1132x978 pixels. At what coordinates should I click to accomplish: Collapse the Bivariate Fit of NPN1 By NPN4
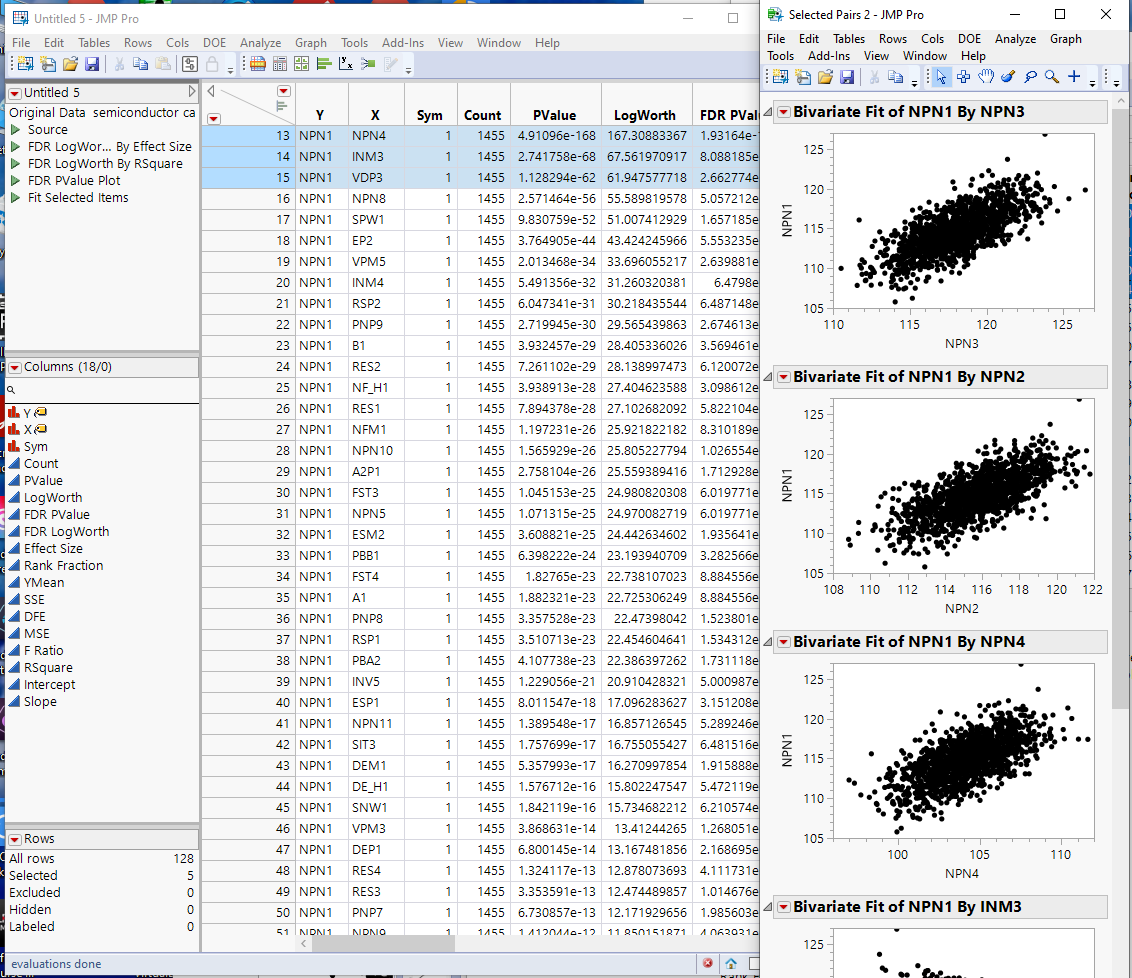[x=769, y=641]
